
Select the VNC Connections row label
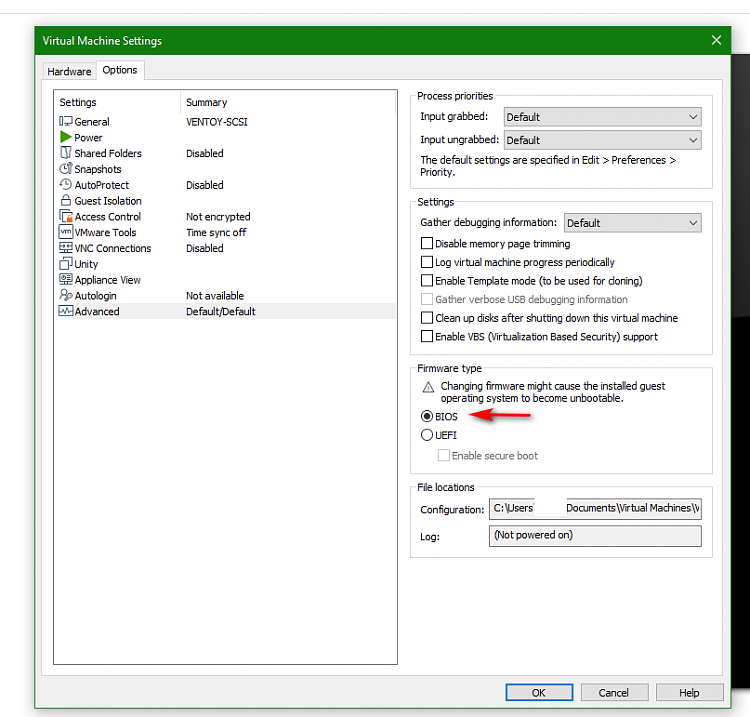(x=113, y=248)
